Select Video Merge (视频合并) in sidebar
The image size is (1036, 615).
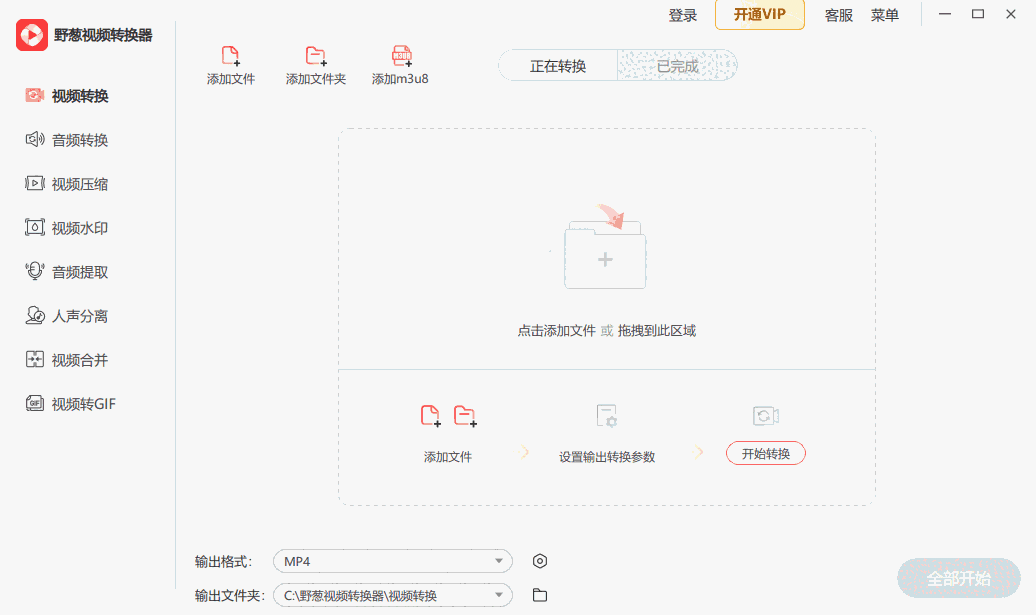tap(80, 360)
